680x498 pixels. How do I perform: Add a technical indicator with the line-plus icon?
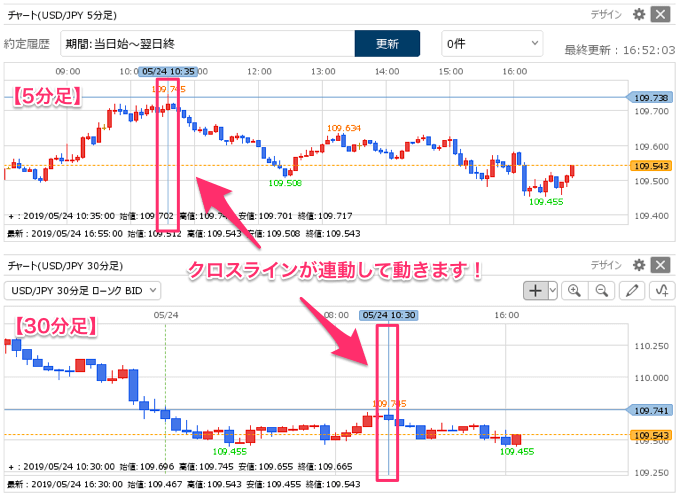click(x=662, y=291)
